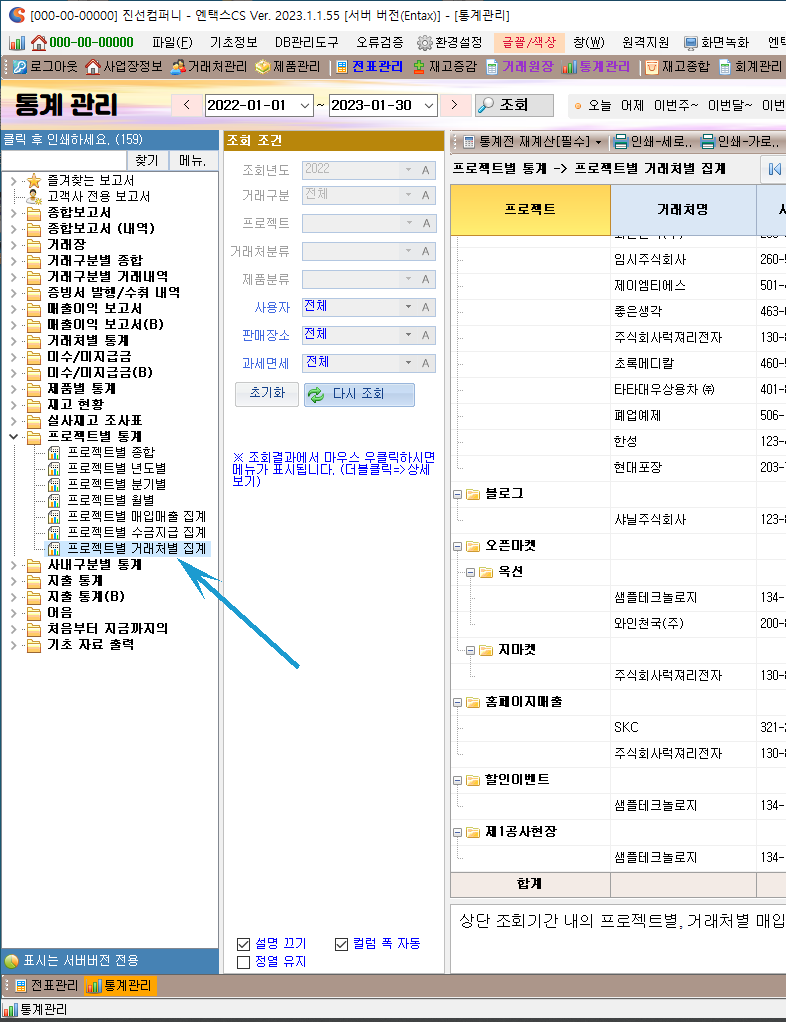Click the 프로젝트별 월별 report icon
Screen dimensions: 786x1022
coord(54,501)
